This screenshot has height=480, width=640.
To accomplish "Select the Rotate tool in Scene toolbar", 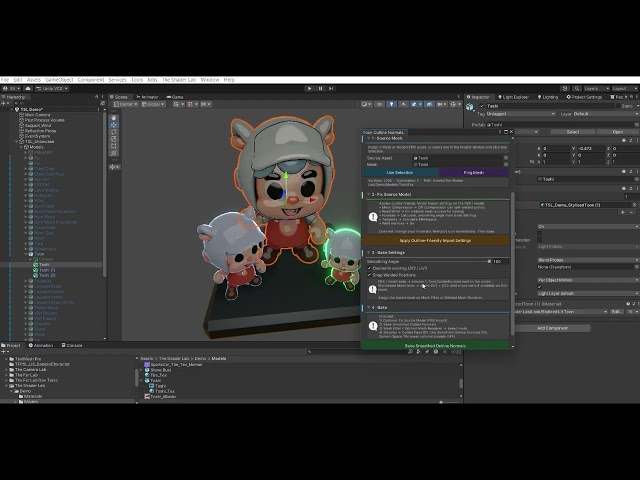I will click(x=114, y=132).
